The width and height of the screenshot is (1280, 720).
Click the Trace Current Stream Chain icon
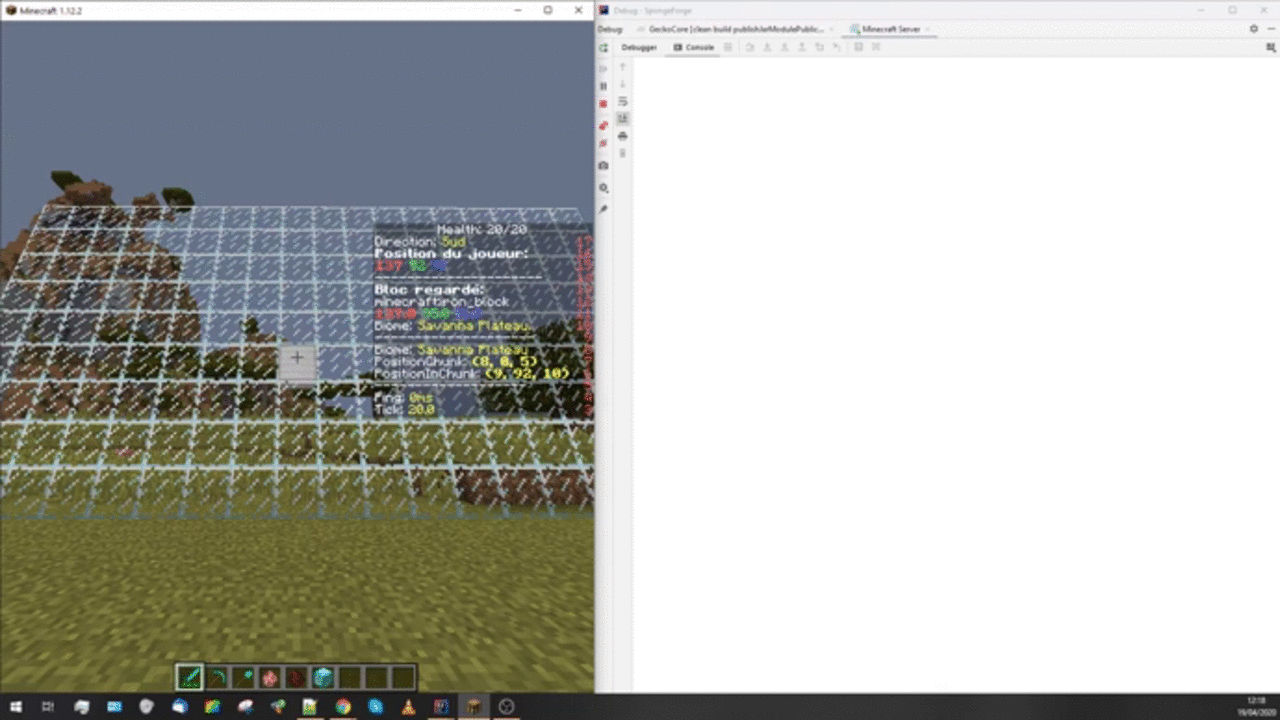[x=875, y=47]
